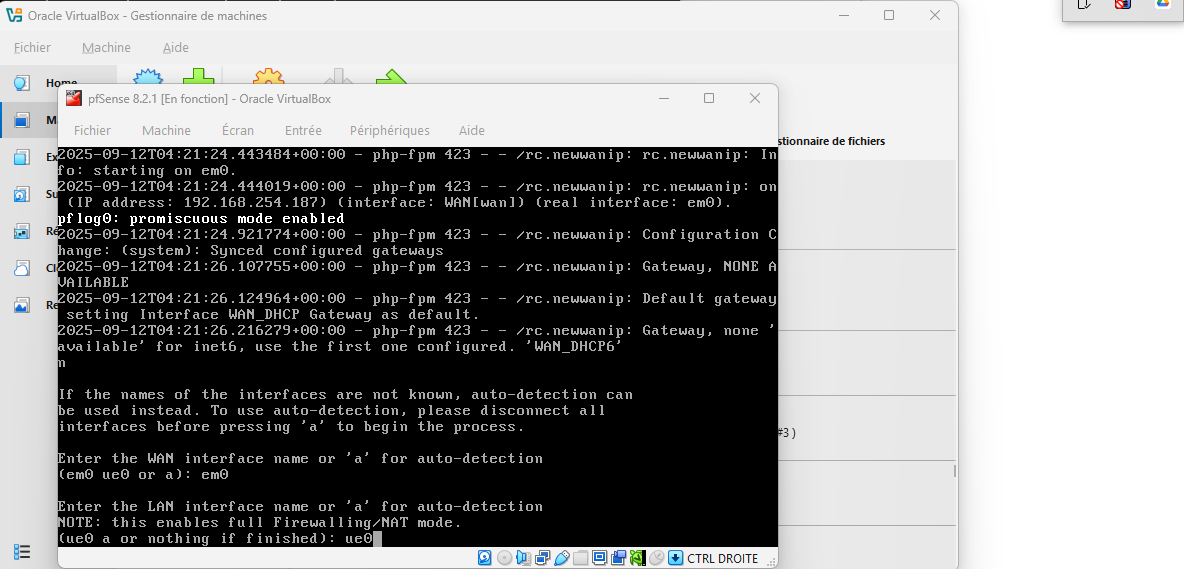Open the USB devices status bar icon
This screenshot has height=569, width=1184.
[x=562, y=558]
